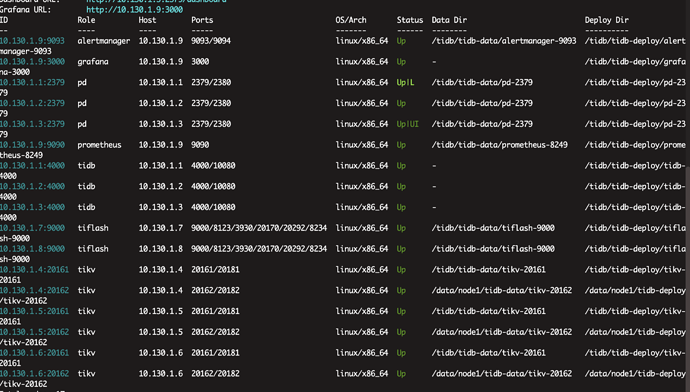Click the pd ID 10.130.1.3:2379

point(32,124)
